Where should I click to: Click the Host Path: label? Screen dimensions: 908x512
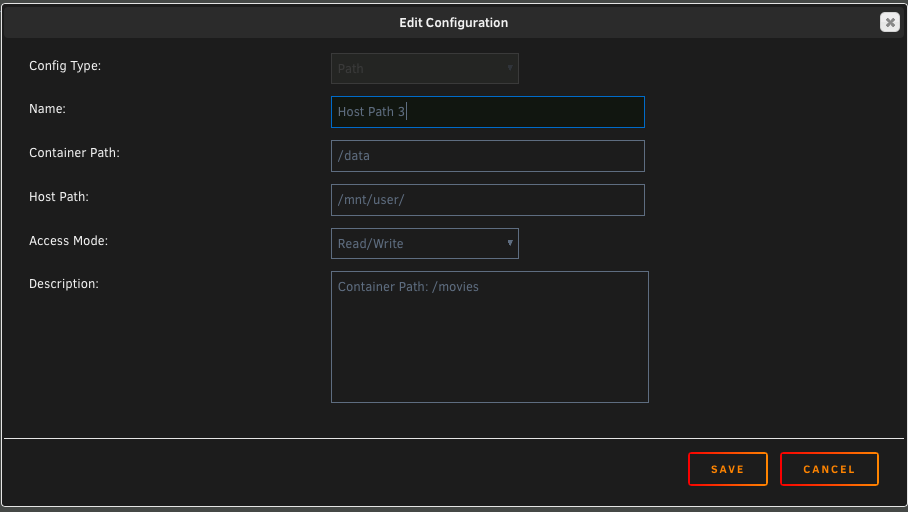point(58,197)
